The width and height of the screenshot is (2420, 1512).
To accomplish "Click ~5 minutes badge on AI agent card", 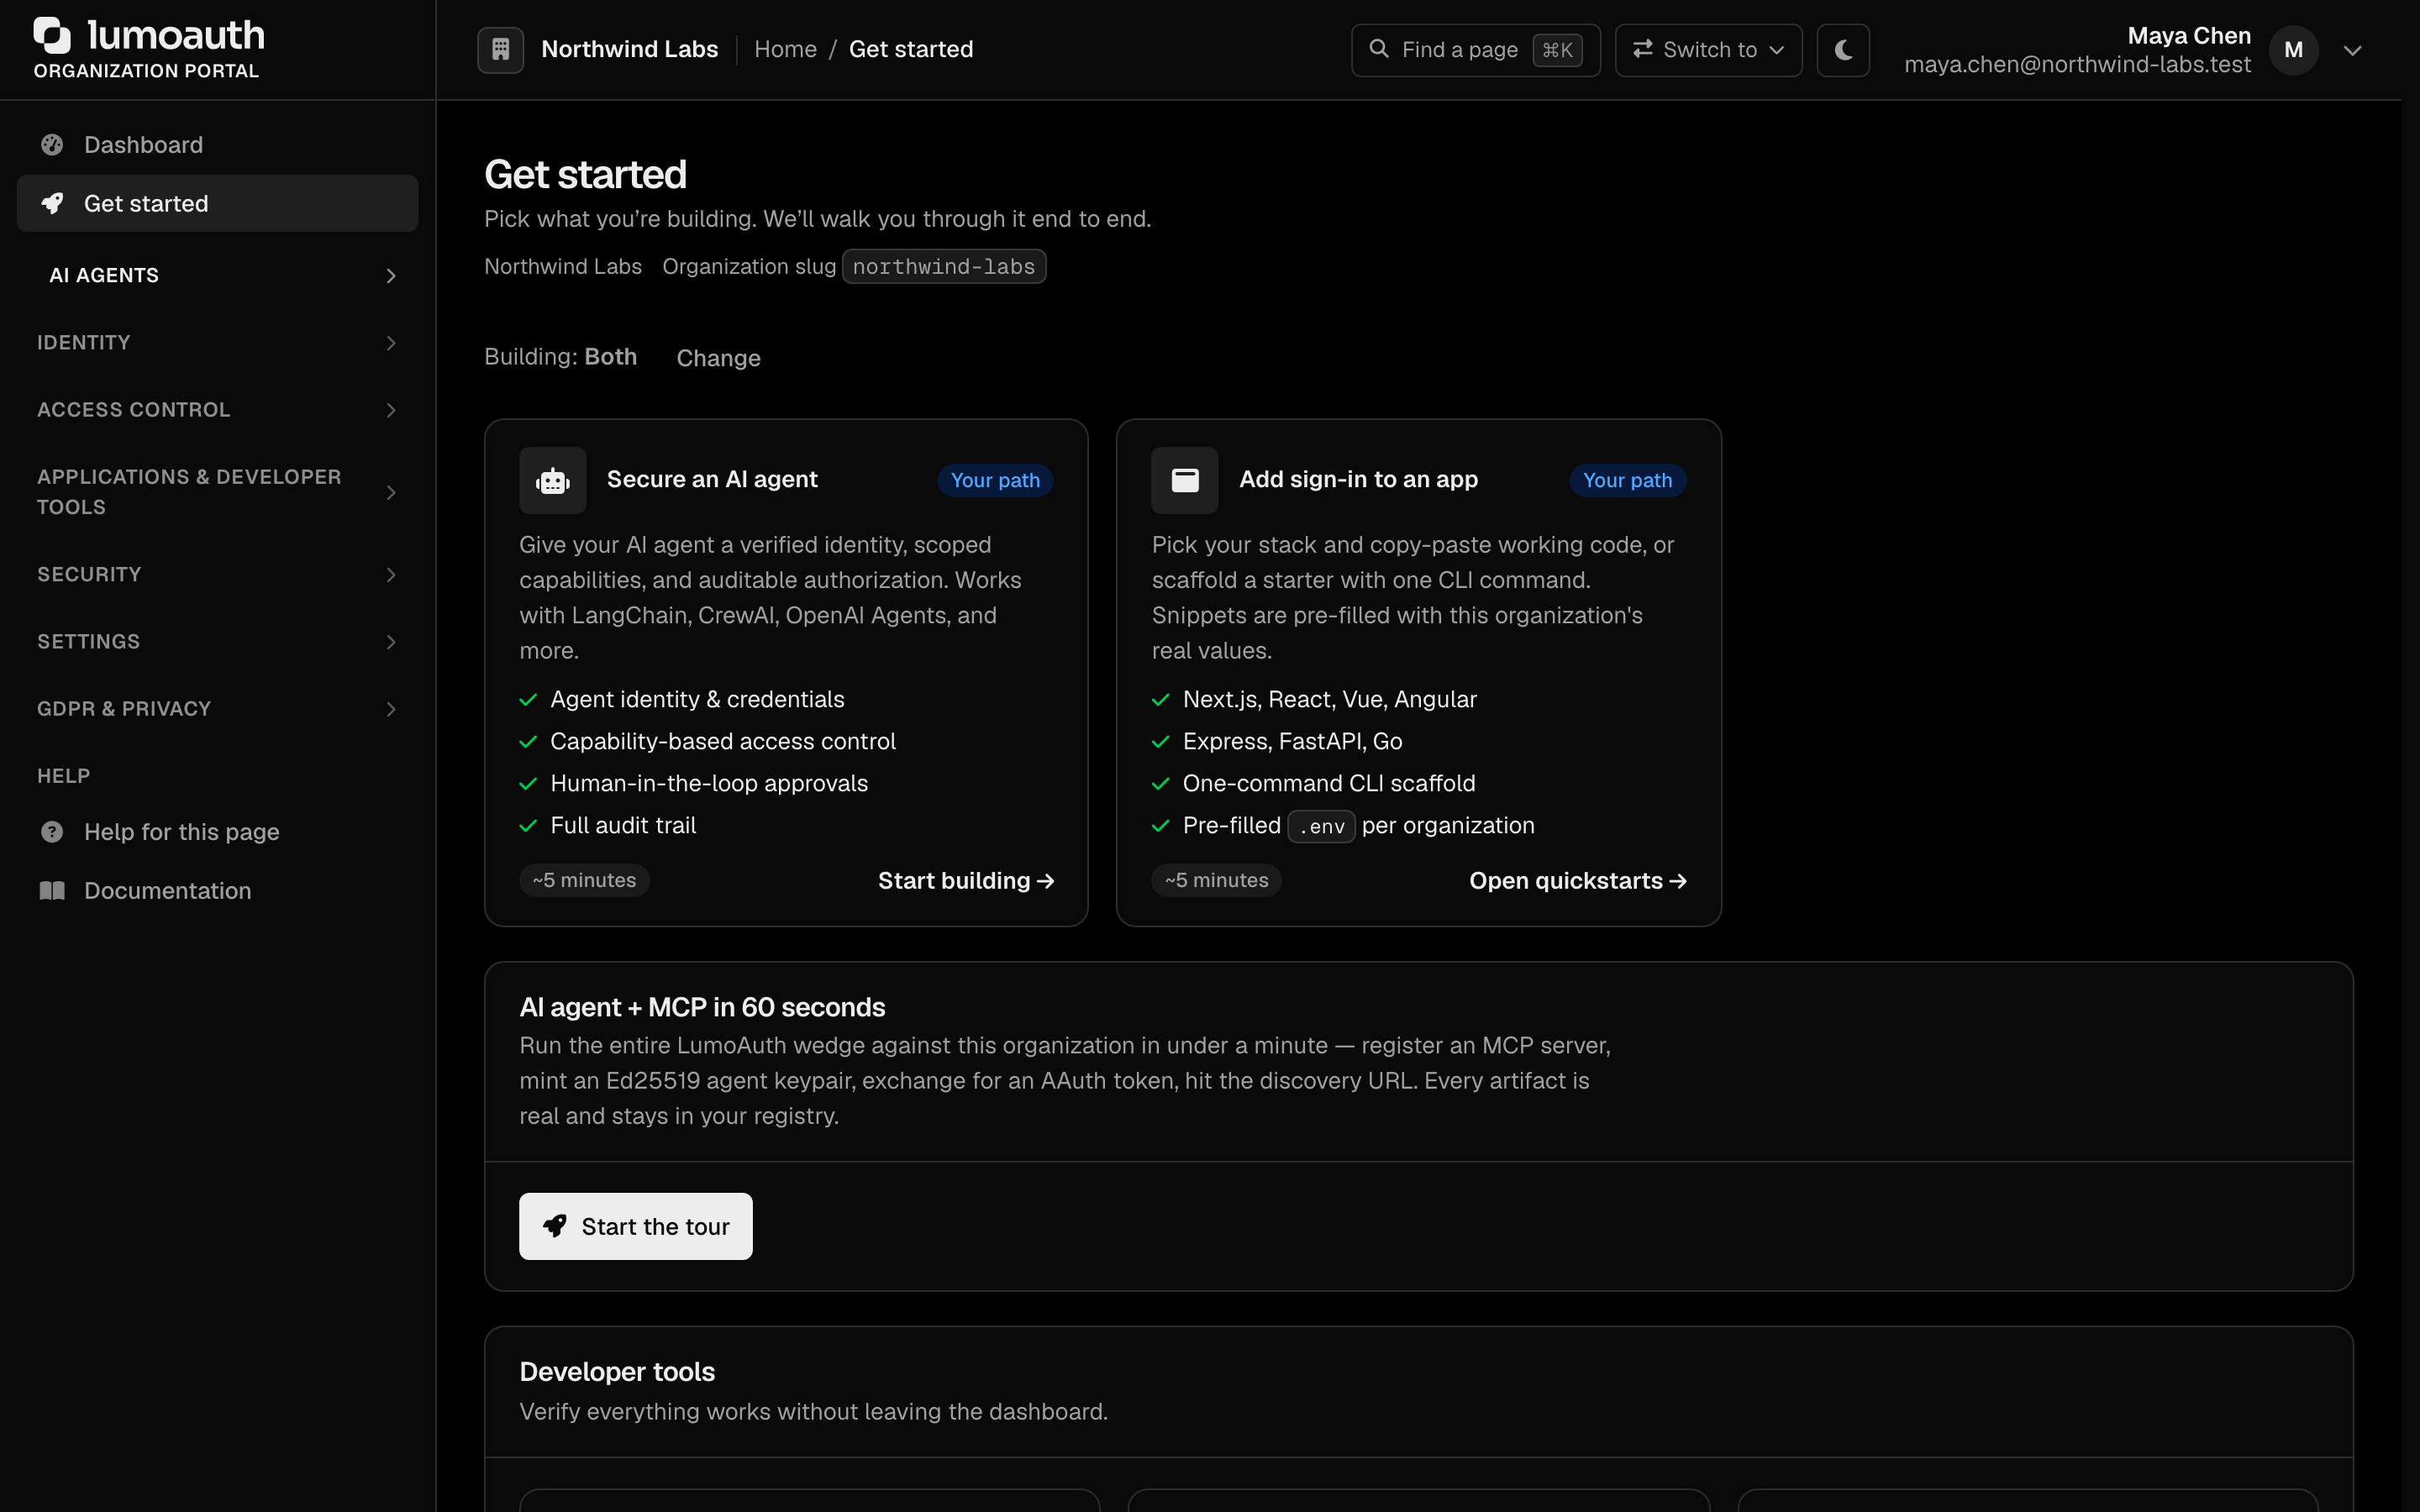I will pyautogui.click(x=584, y=880).
